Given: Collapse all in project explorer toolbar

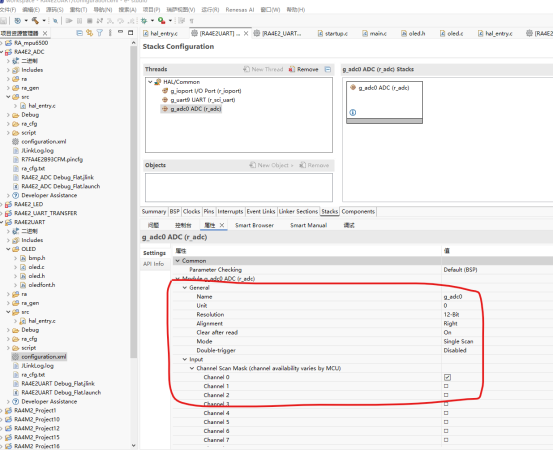Looking at the screenshot, I should pyautogui.click(x=79, y=33).
